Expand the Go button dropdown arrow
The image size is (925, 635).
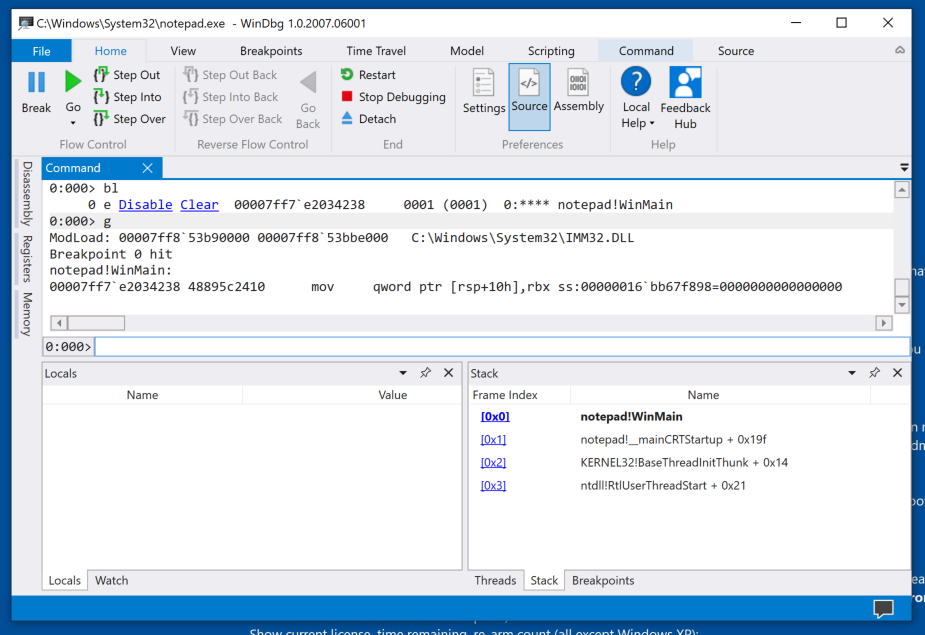coord(73,123)
